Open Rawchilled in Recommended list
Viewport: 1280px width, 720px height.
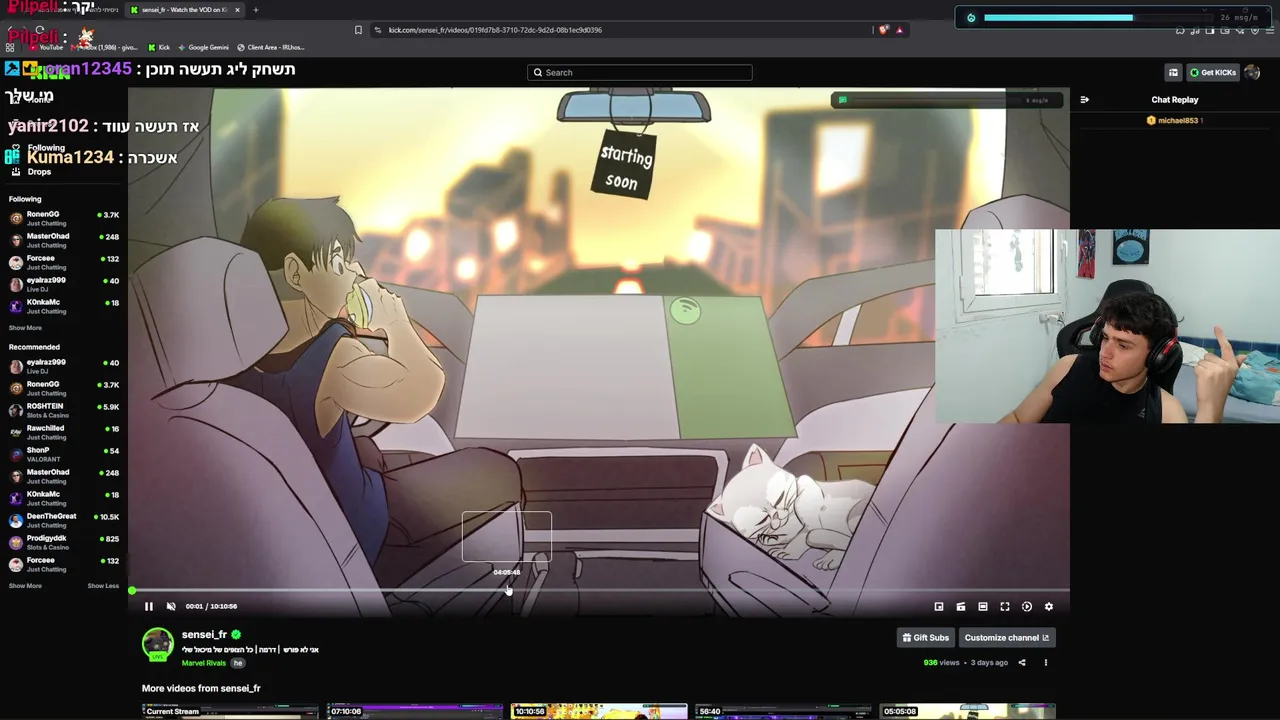[x=62, y=432]
